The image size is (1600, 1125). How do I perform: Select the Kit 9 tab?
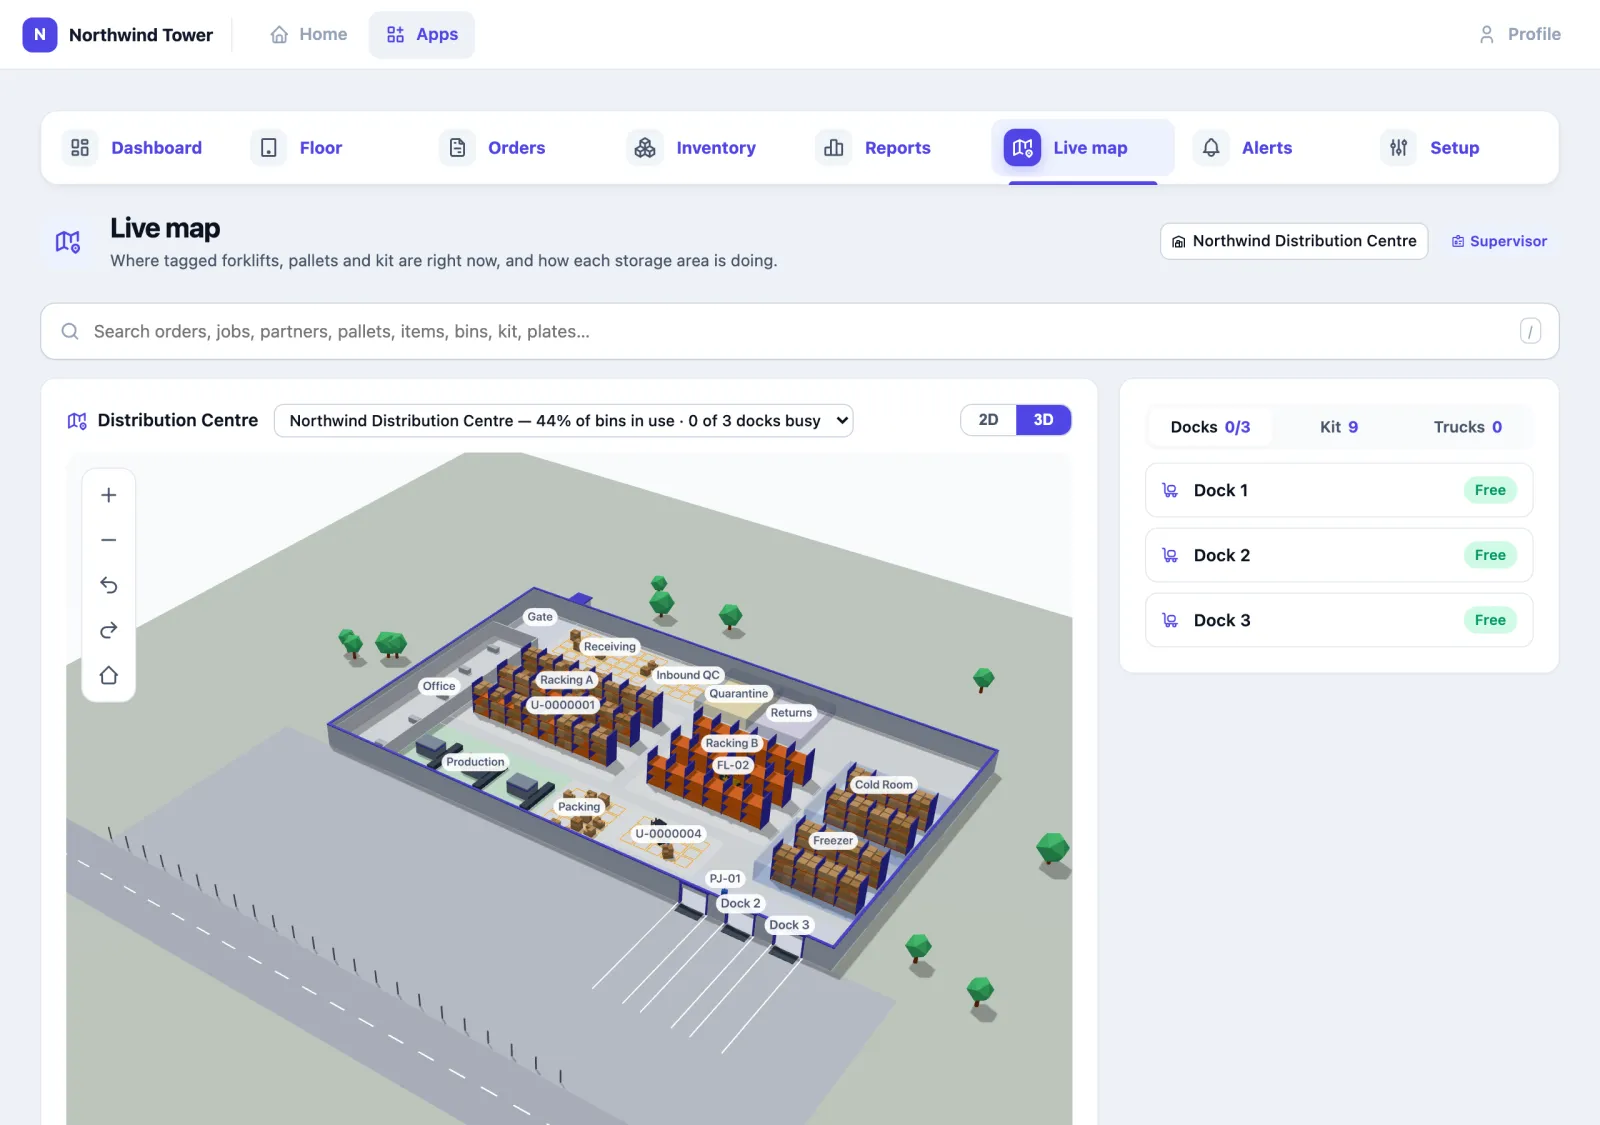click(1339, 427)
